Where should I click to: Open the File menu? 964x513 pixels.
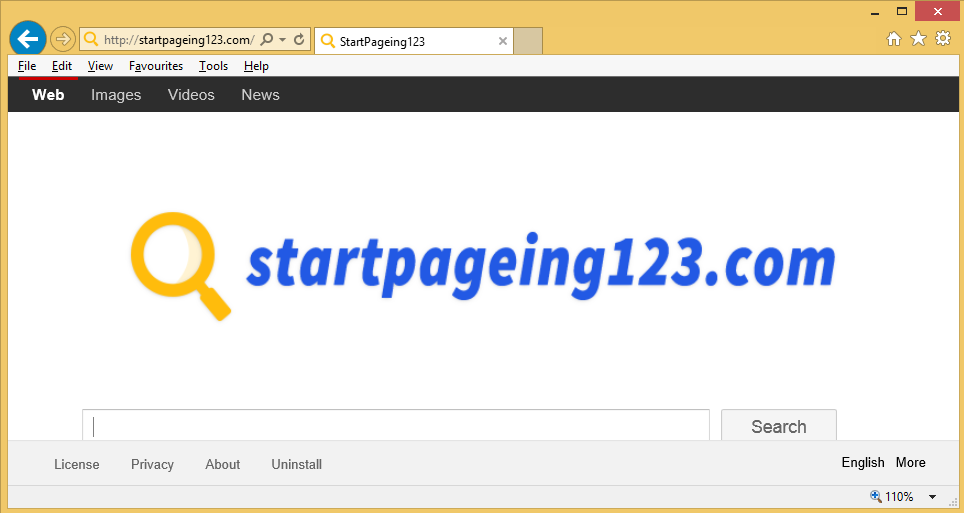coord(27,66)
